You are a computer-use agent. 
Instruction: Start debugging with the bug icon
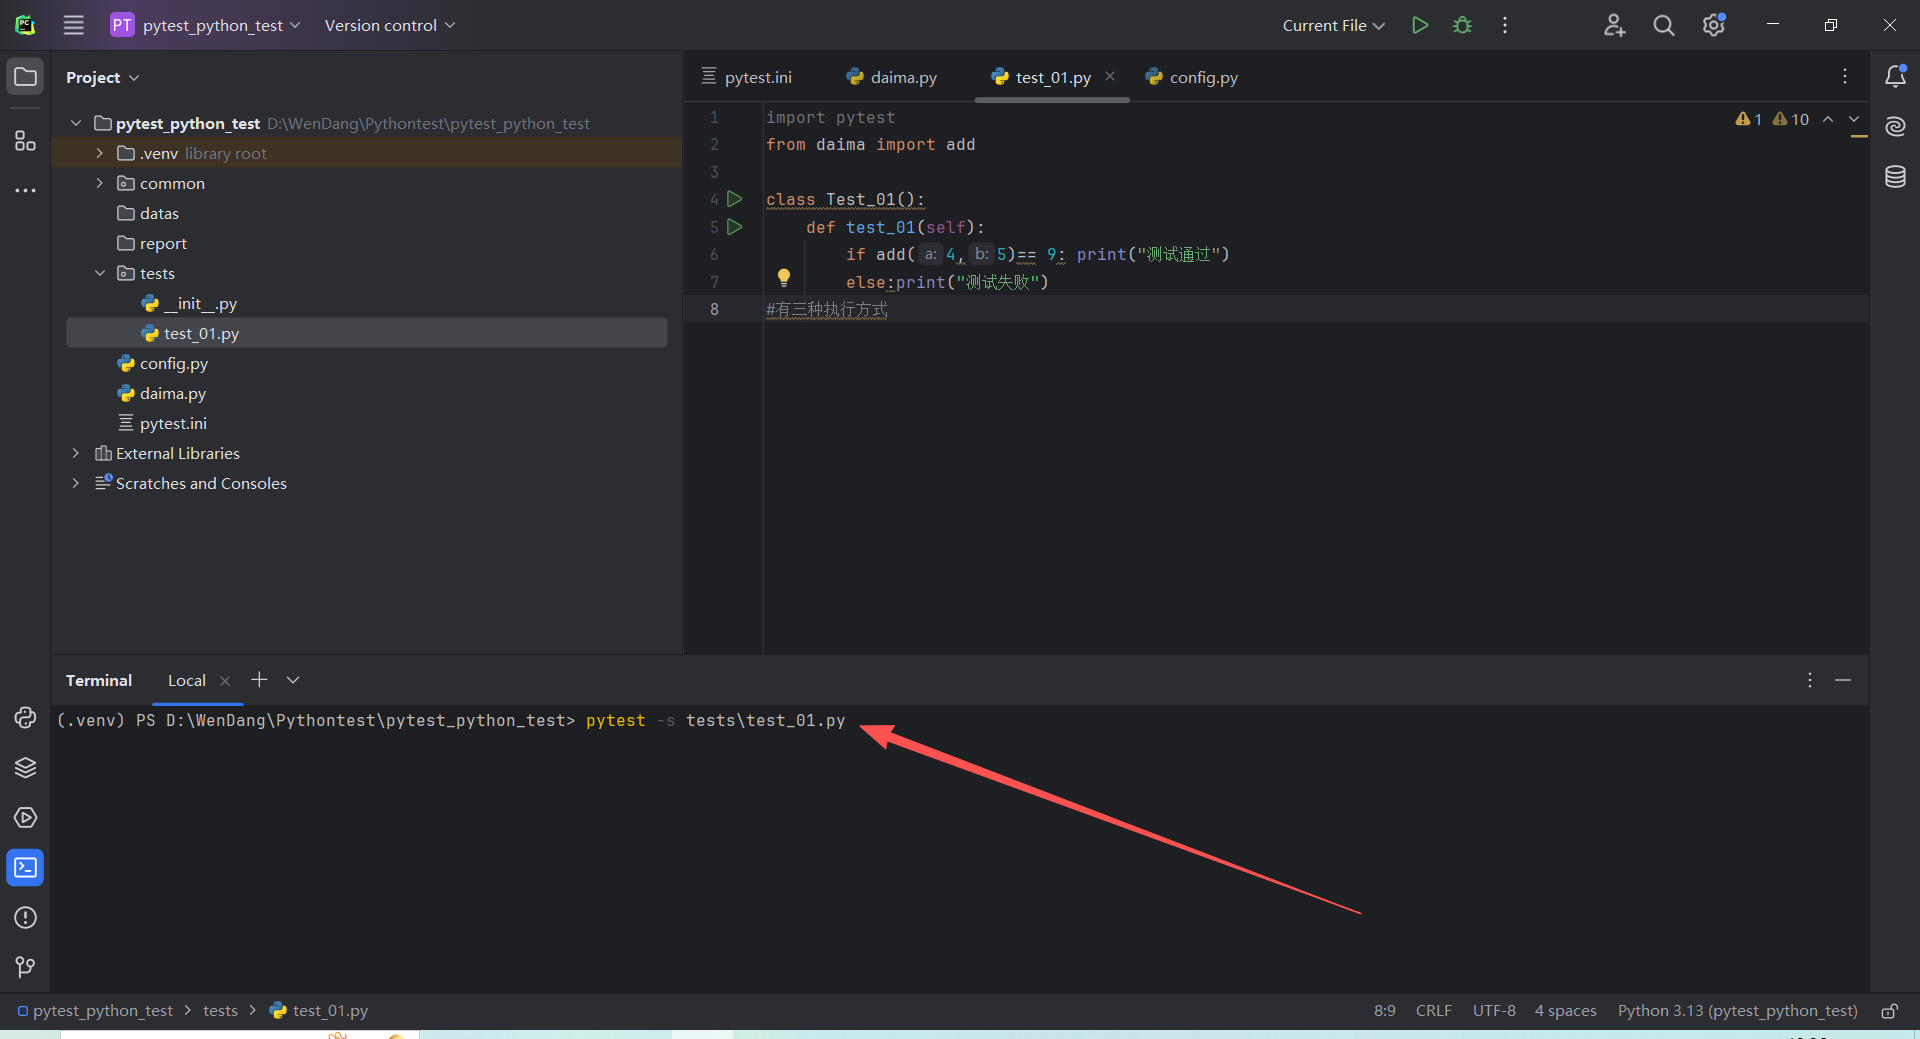(1462, 25)
